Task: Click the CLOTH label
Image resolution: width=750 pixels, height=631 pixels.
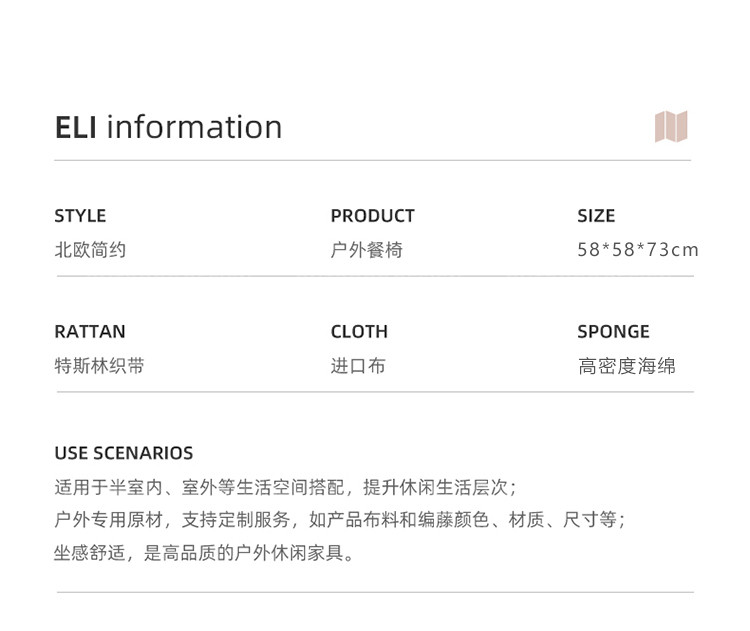Action: click(x=359, y=332)
